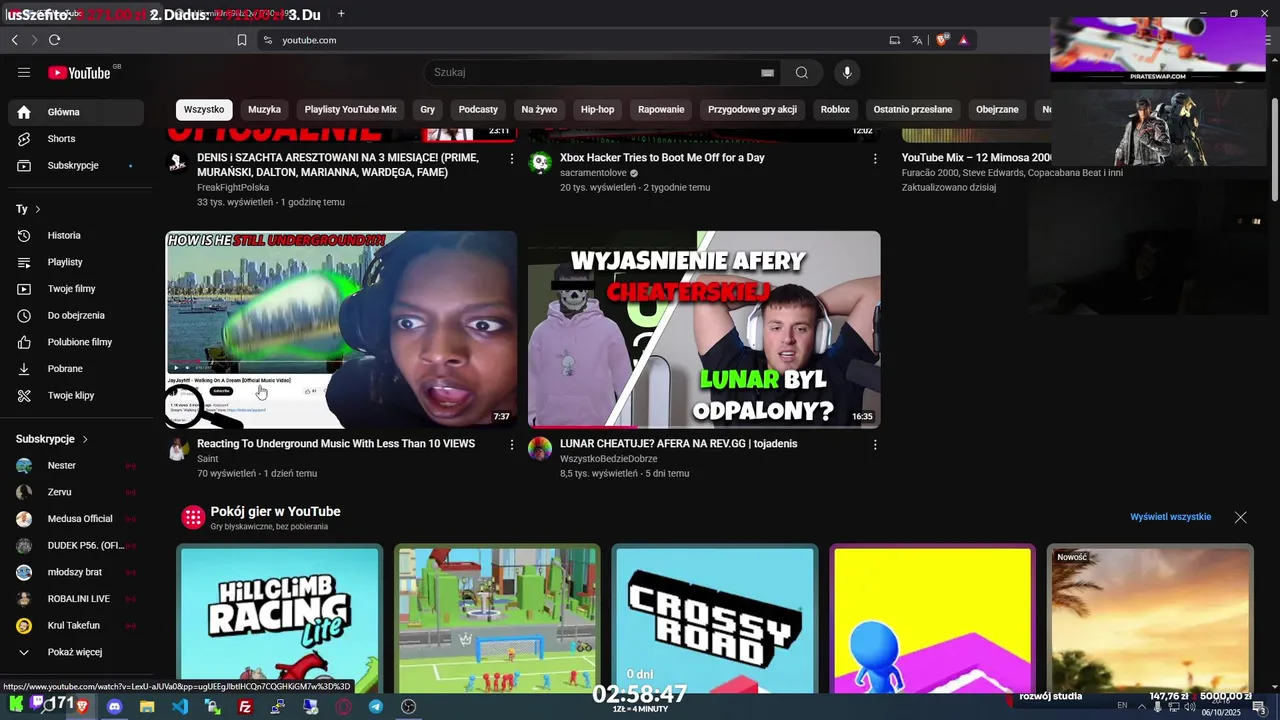Open Subskrypcje feed in the sidebar
Image resolution: width=1280 pixels, height=720 pixels.
point(76,165)
